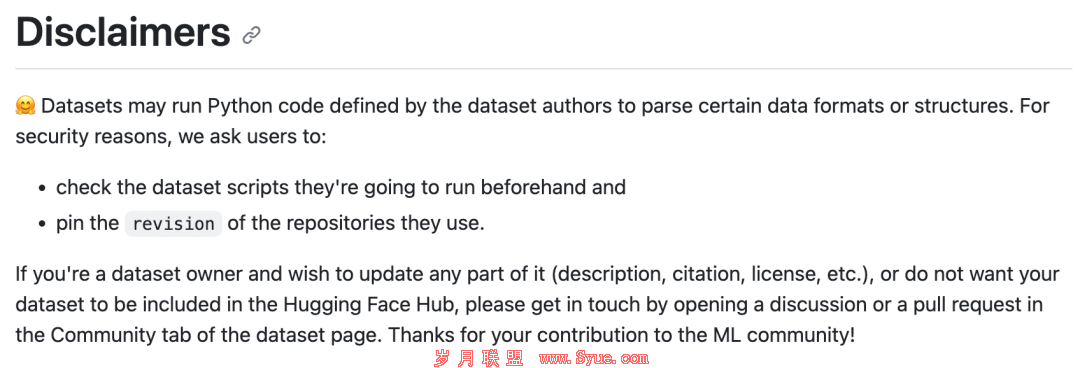Viewport: 1080px width, 368px height.
Task: Click the hugging face emoji icon
Action: (25, 108)
